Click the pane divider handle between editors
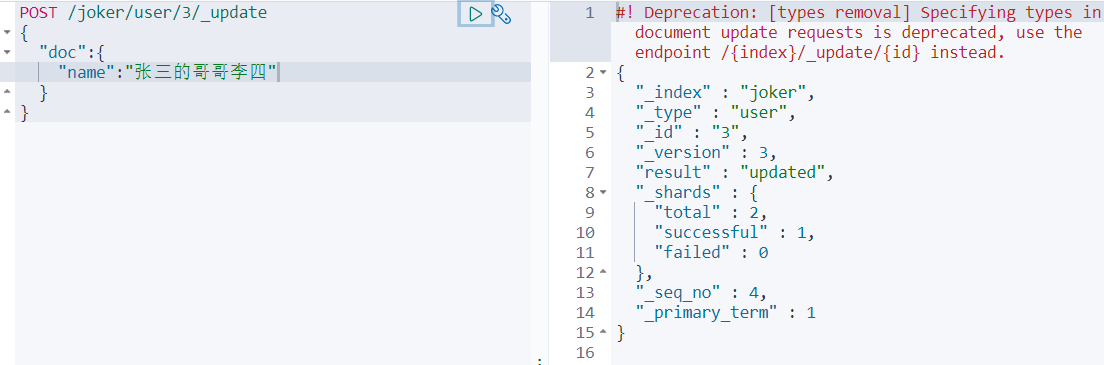The image size is (1104, 365). [540, 361]
